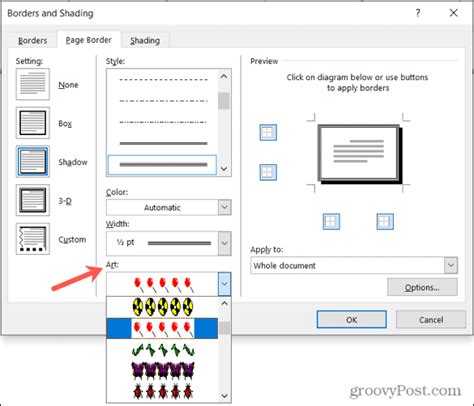Choose the Custom border setting icon
Viewport: 474px width, 406px height.
click(33, 239)
